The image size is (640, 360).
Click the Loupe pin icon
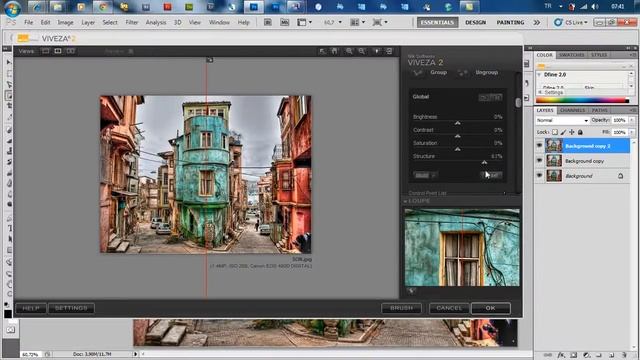point(411,291)
